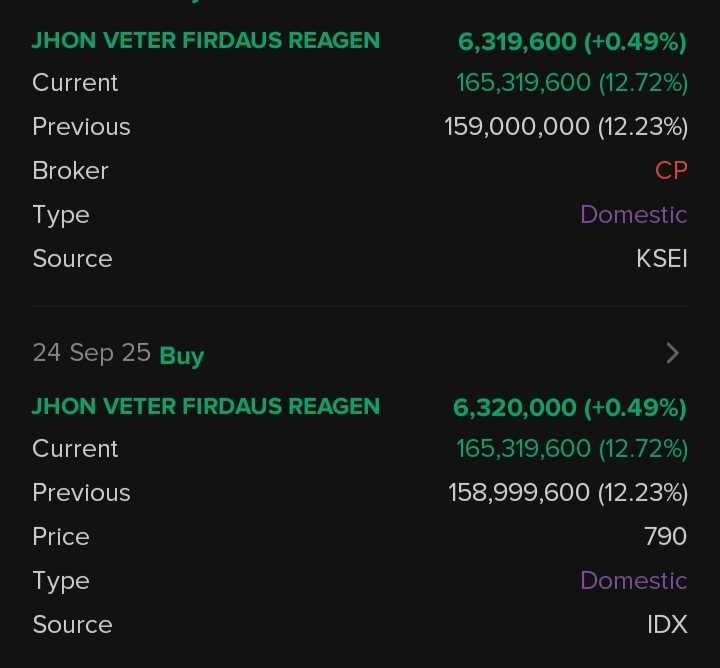Tap current holding value above 159,000,000
Viewport: 720px width, 668px height.
click(x=572, y=83)
